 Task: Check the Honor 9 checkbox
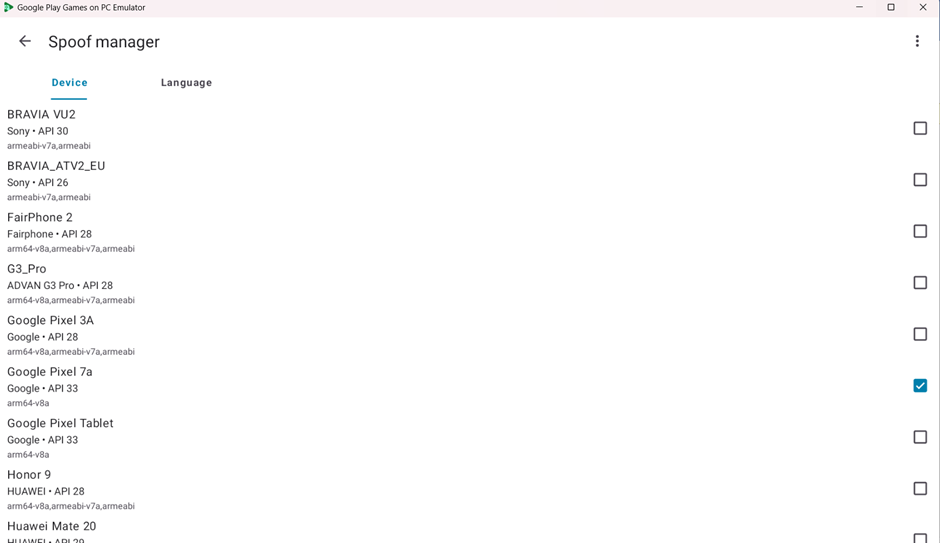(920, 489)
